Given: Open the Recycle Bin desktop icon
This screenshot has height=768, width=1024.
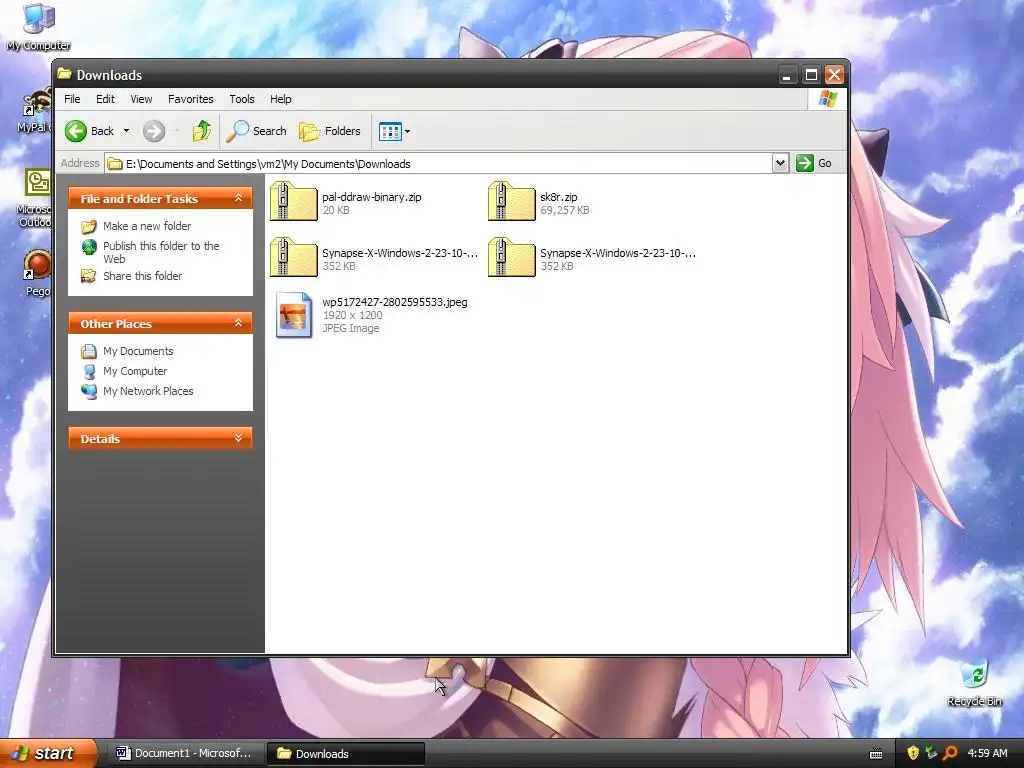Looking at the screenshot, I should point(974,675).
